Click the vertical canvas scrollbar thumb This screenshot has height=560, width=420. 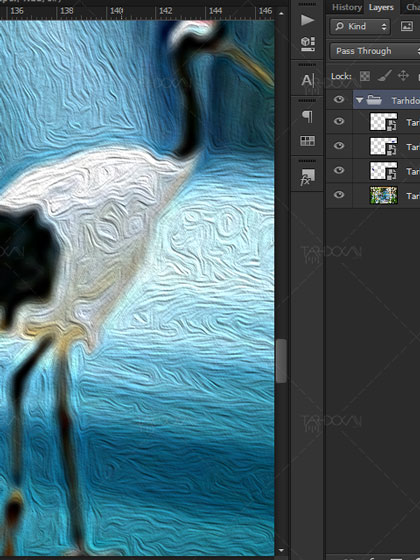[281, 361]
